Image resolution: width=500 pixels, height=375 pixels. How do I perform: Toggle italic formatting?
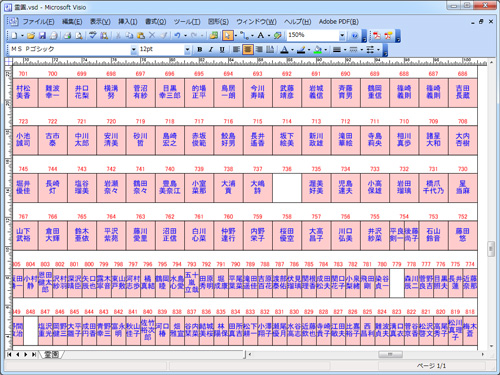(211, 50)
